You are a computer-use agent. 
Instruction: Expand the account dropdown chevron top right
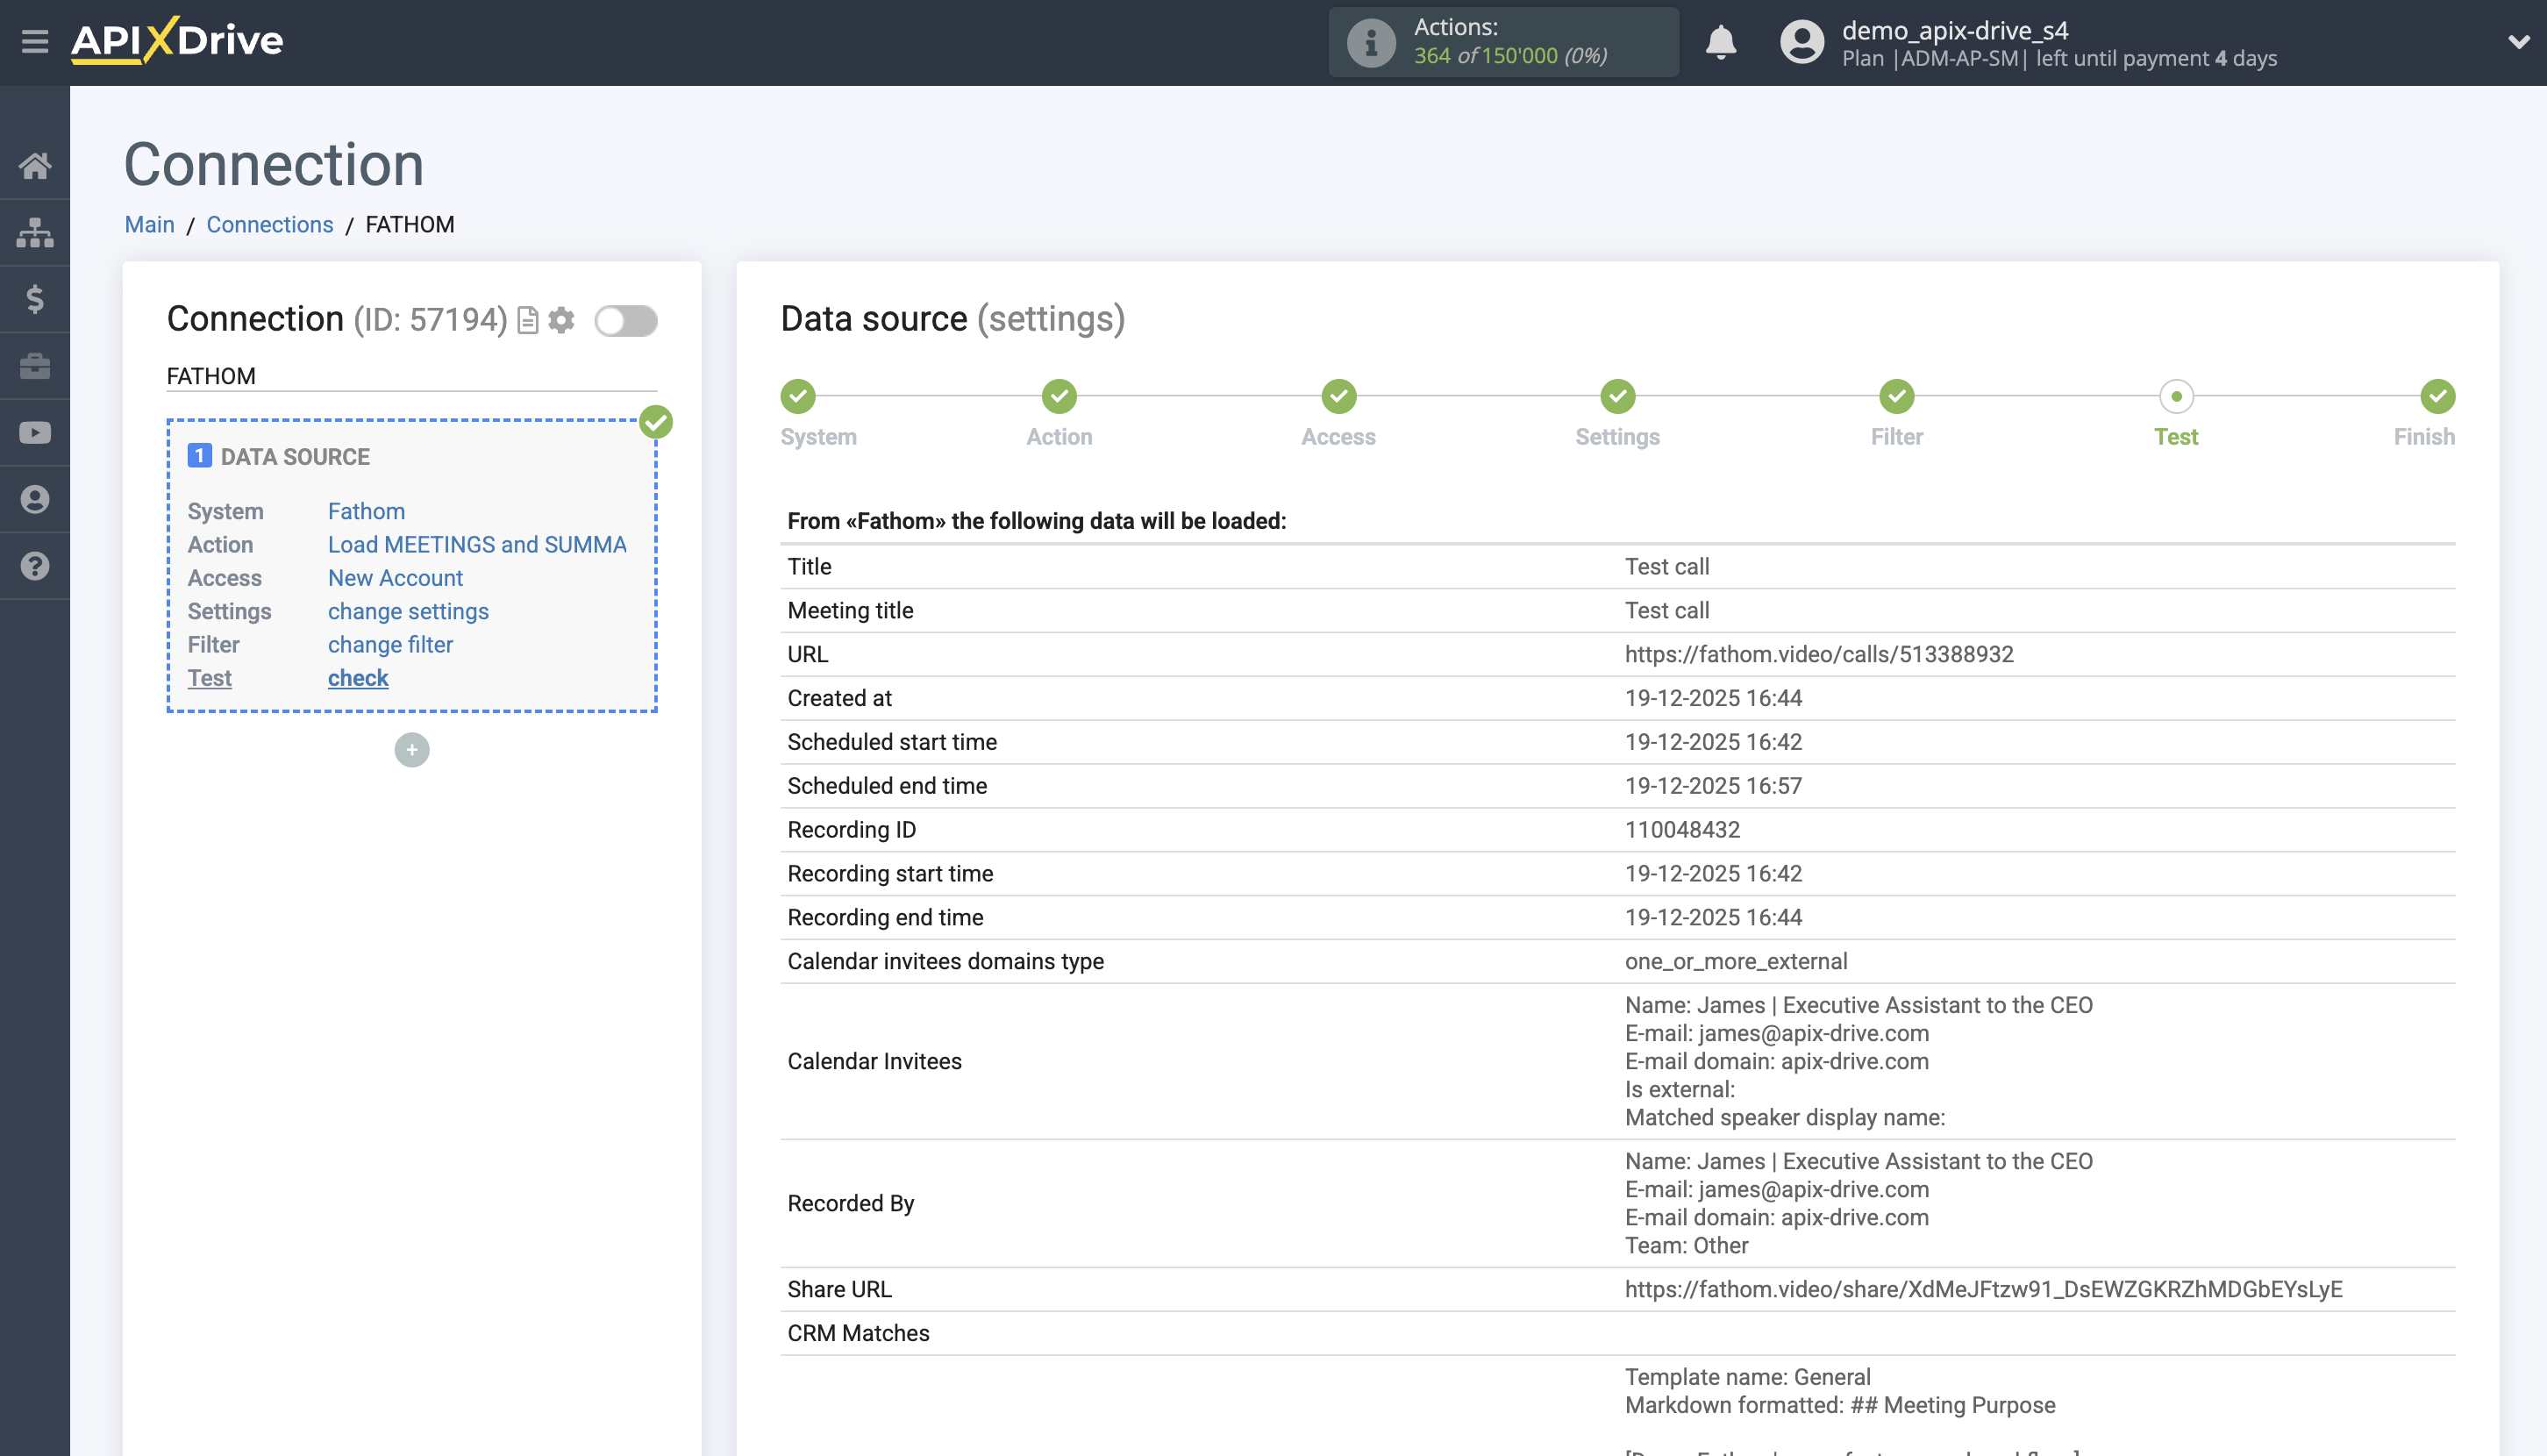(x=2518, y=44)
